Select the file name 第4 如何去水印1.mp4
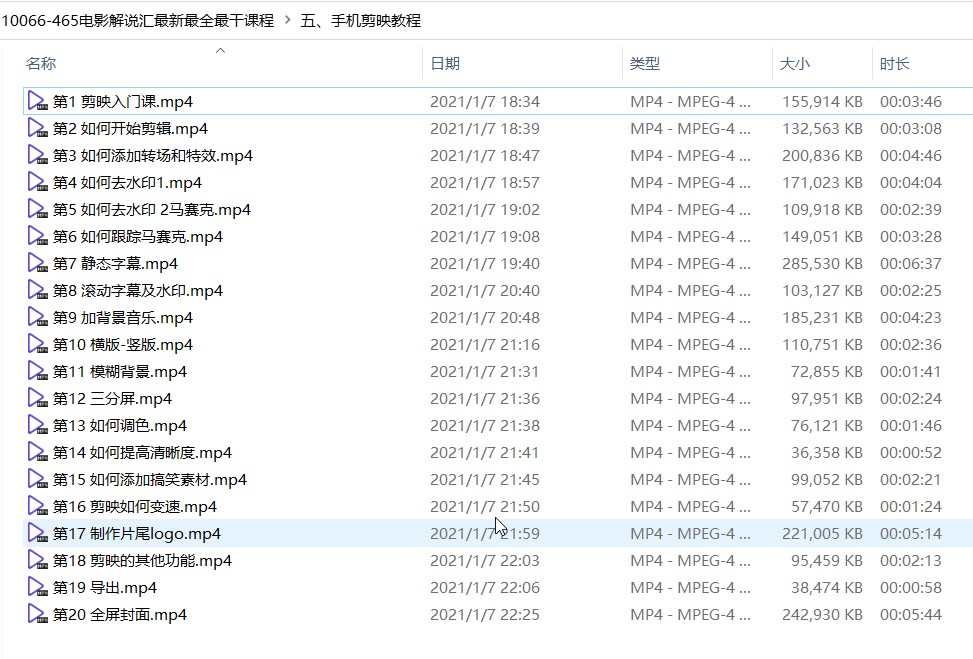Viewport: 973px width, 659px height. tap(127, 182)
